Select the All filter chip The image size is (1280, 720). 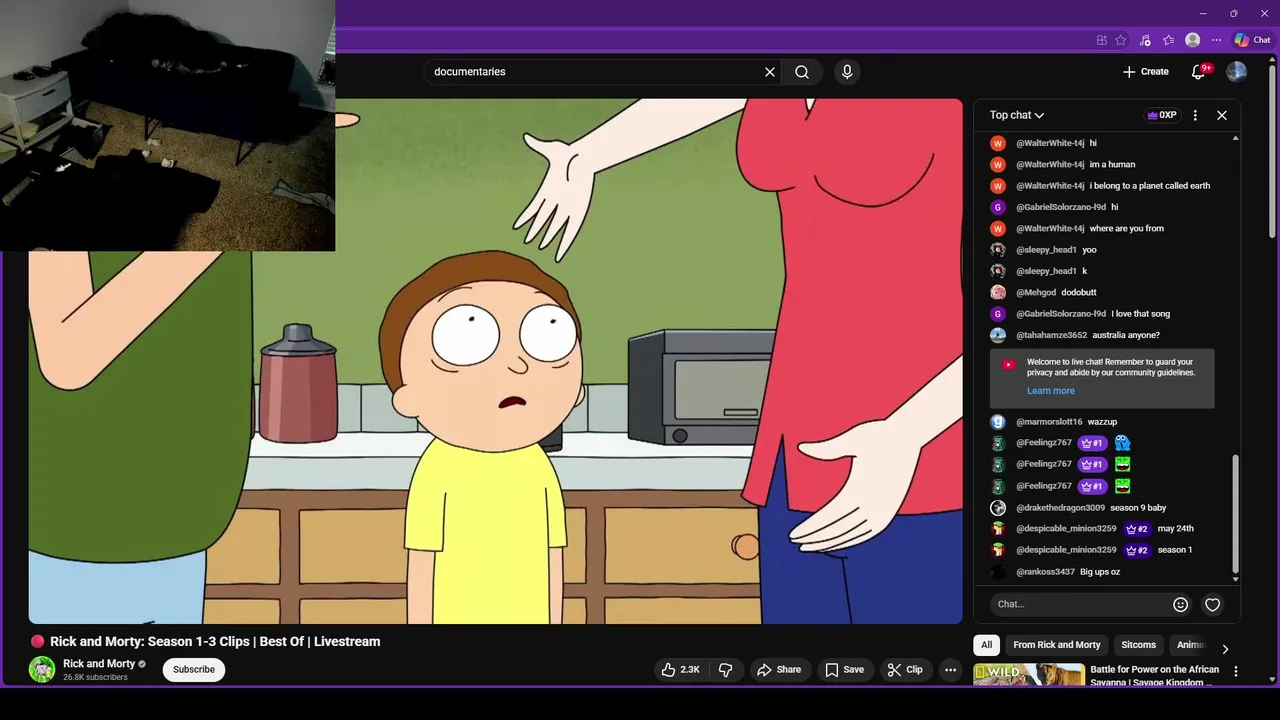point(987,645)
